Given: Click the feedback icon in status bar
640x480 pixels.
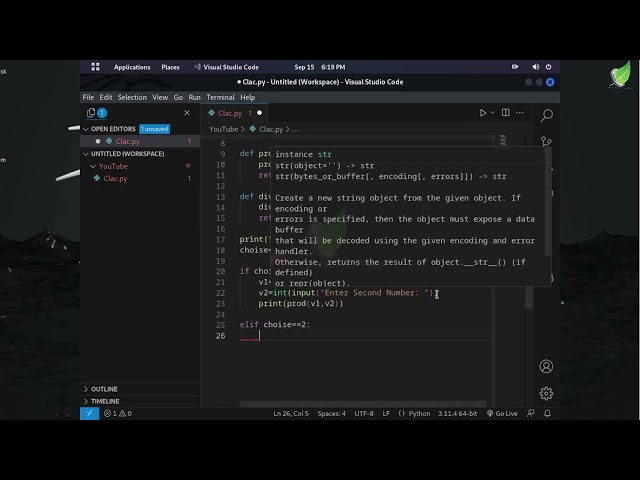Looking at the screenshot, I should [x=531, y=413].
